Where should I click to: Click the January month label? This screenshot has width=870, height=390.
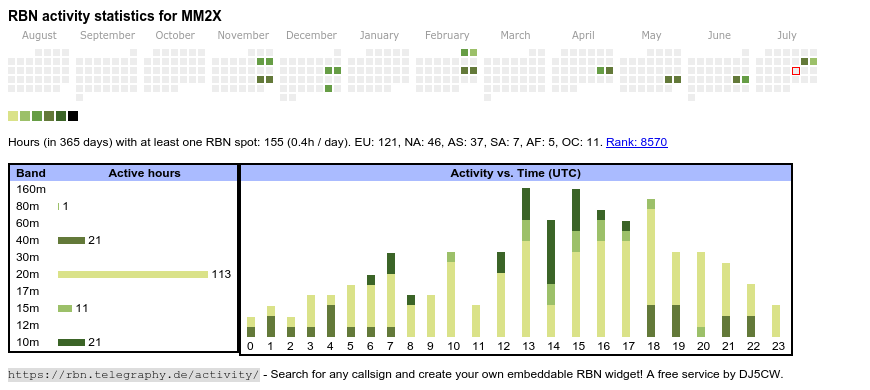tap(379, 36)
